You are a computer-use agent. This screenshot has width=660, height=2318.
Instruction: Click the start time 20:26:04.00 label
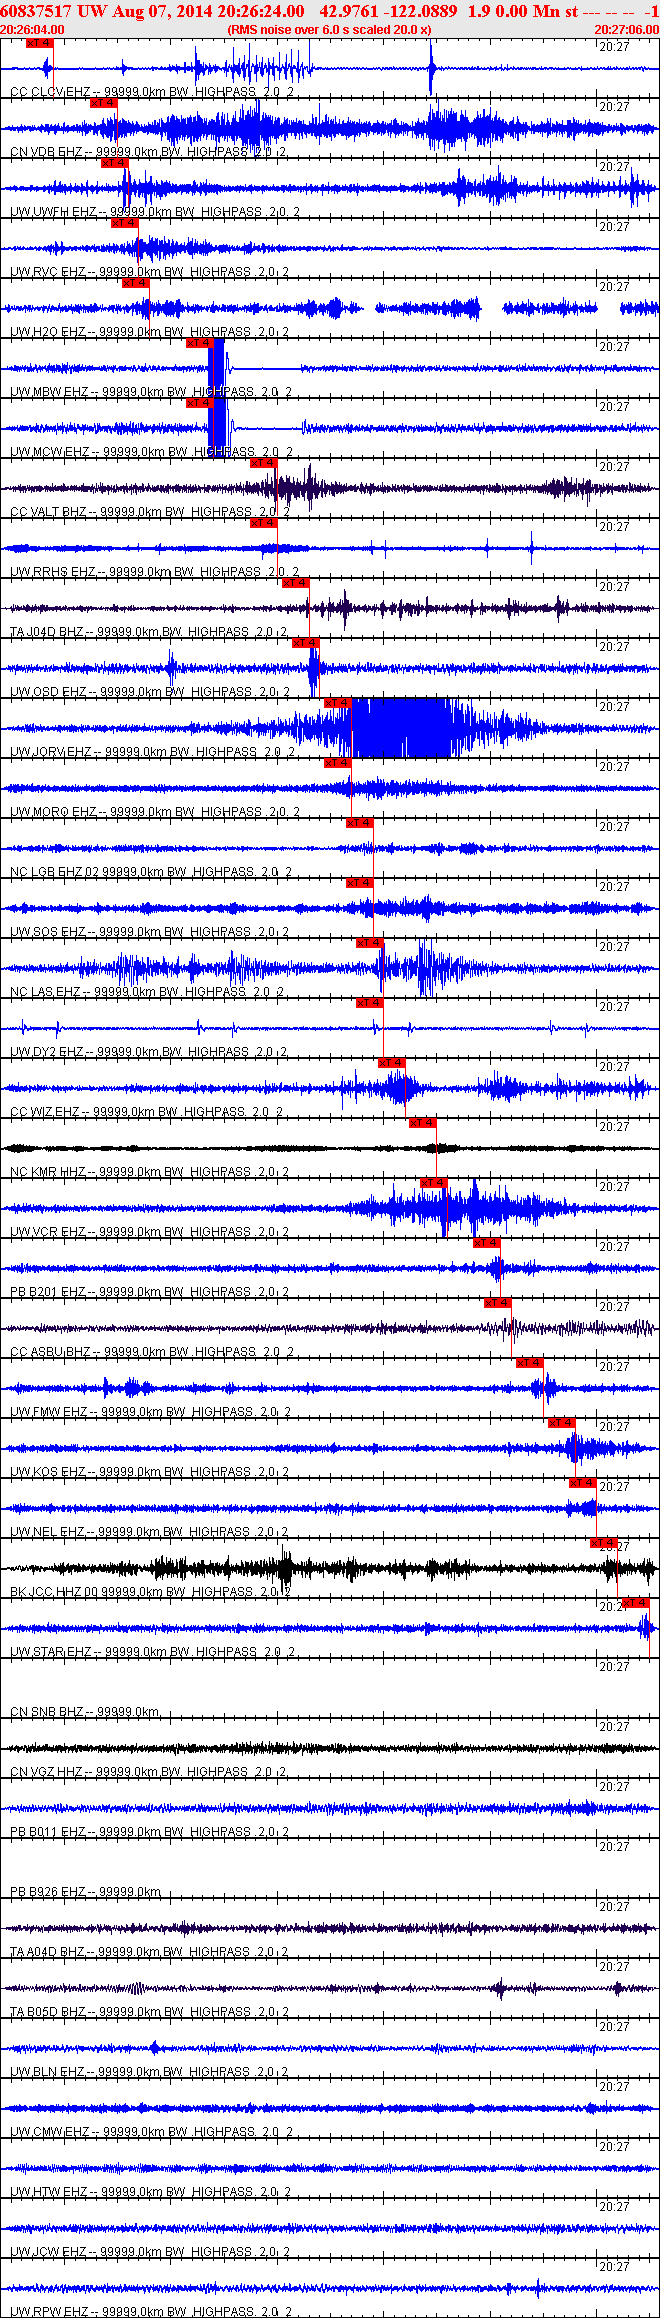pos(32,30)
